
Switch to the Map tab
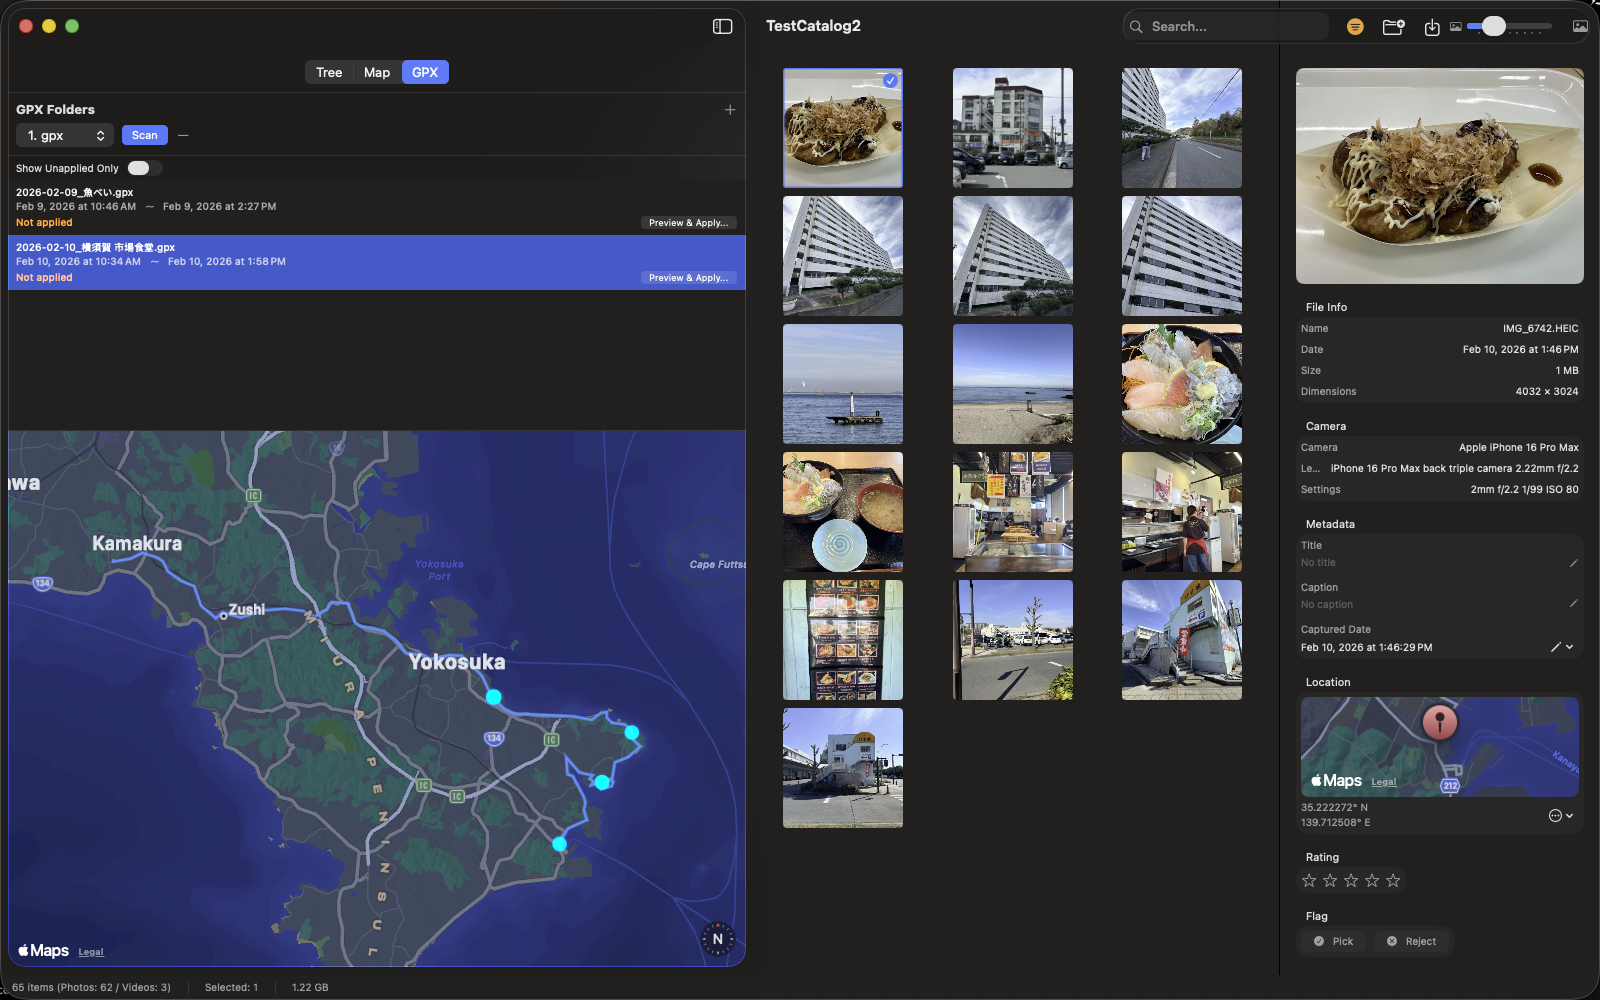[x=376, y=72]
